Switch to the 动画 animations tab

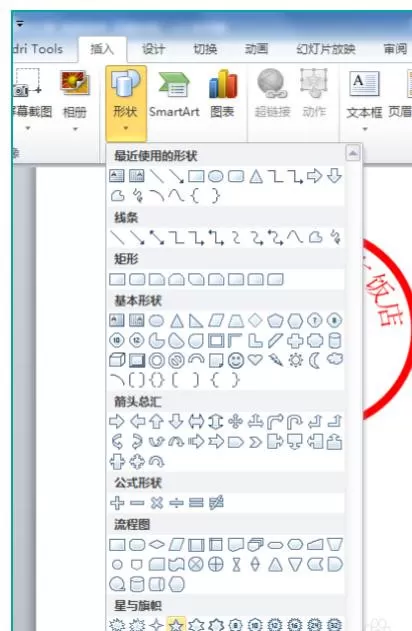click(x=257, y=49)
